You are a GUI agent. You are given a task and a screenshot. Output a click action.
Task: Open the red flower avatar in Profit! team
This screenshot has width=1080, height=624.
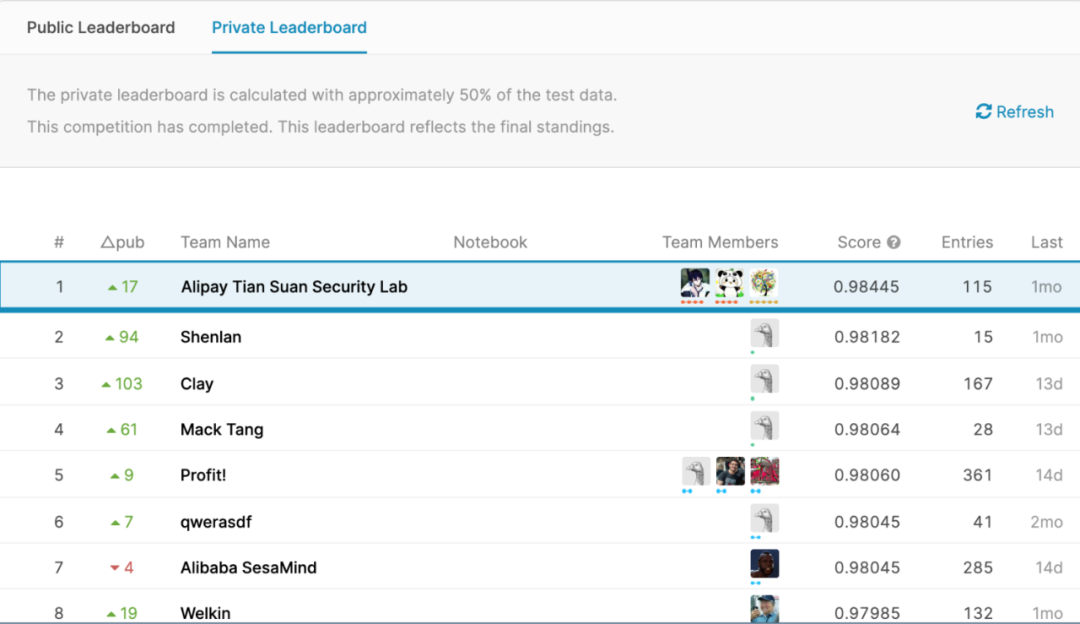(x=765, y=472)
